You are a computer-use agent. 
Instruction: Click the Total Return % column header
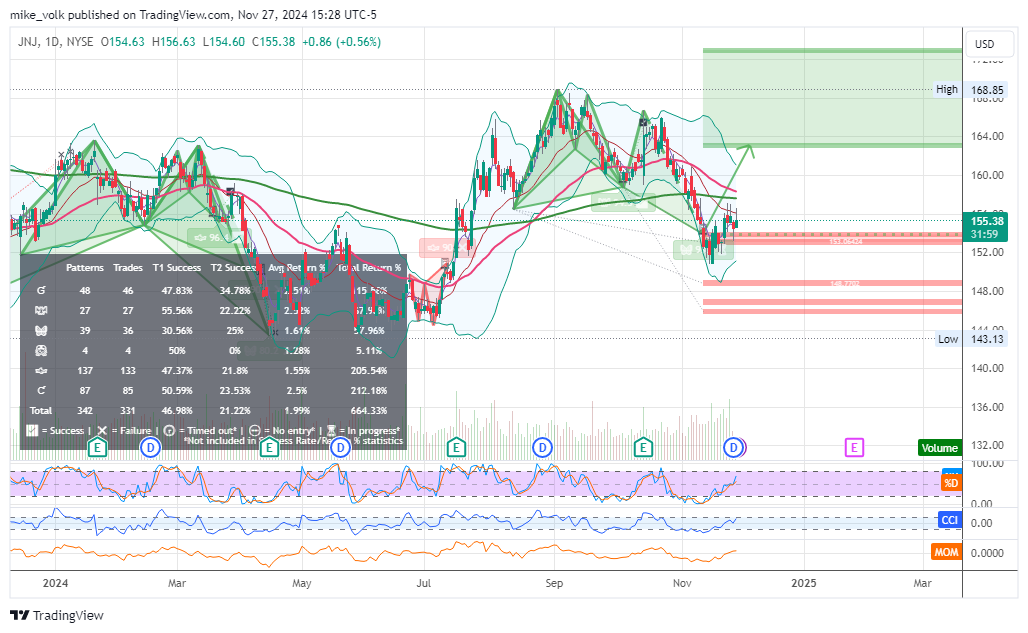coord(369,267)
